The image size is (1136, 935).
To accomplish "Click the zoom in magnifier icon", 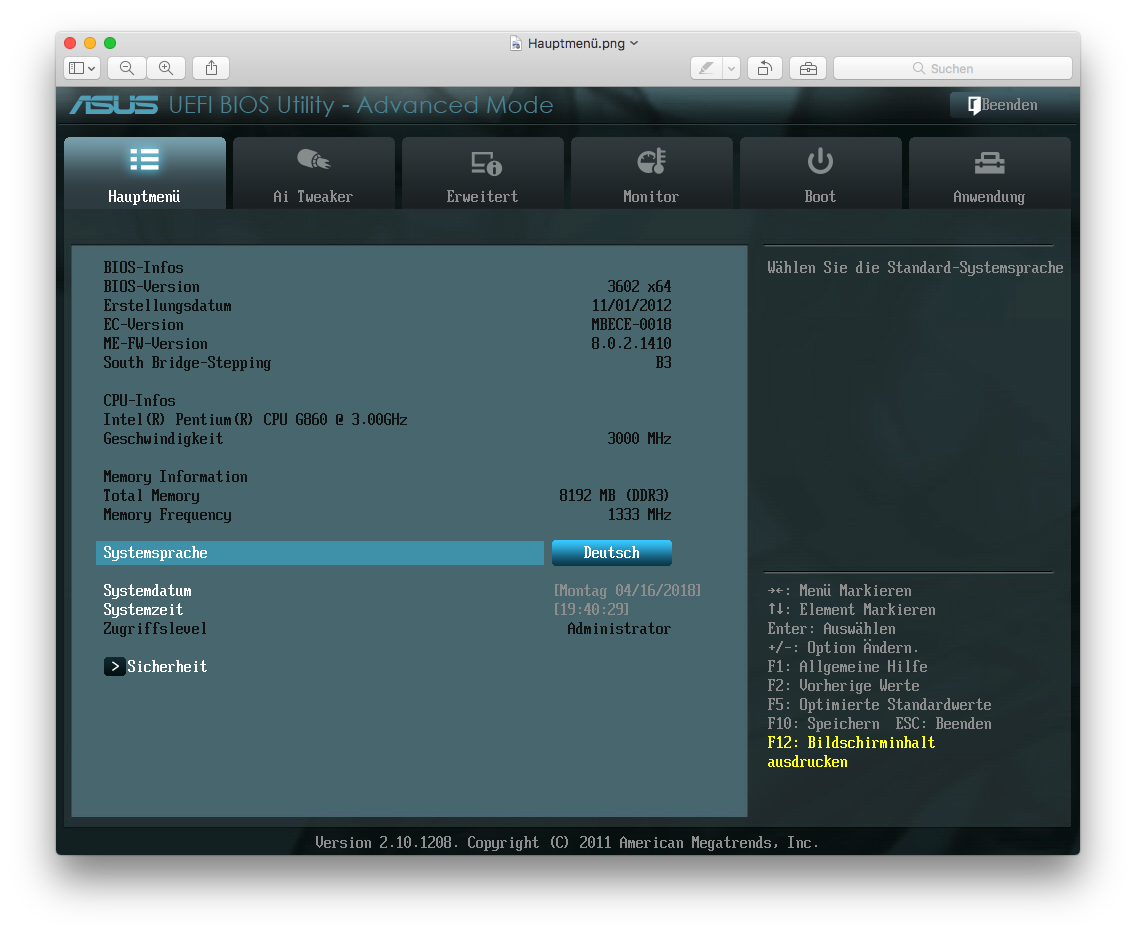I will [x=166, y=68].
